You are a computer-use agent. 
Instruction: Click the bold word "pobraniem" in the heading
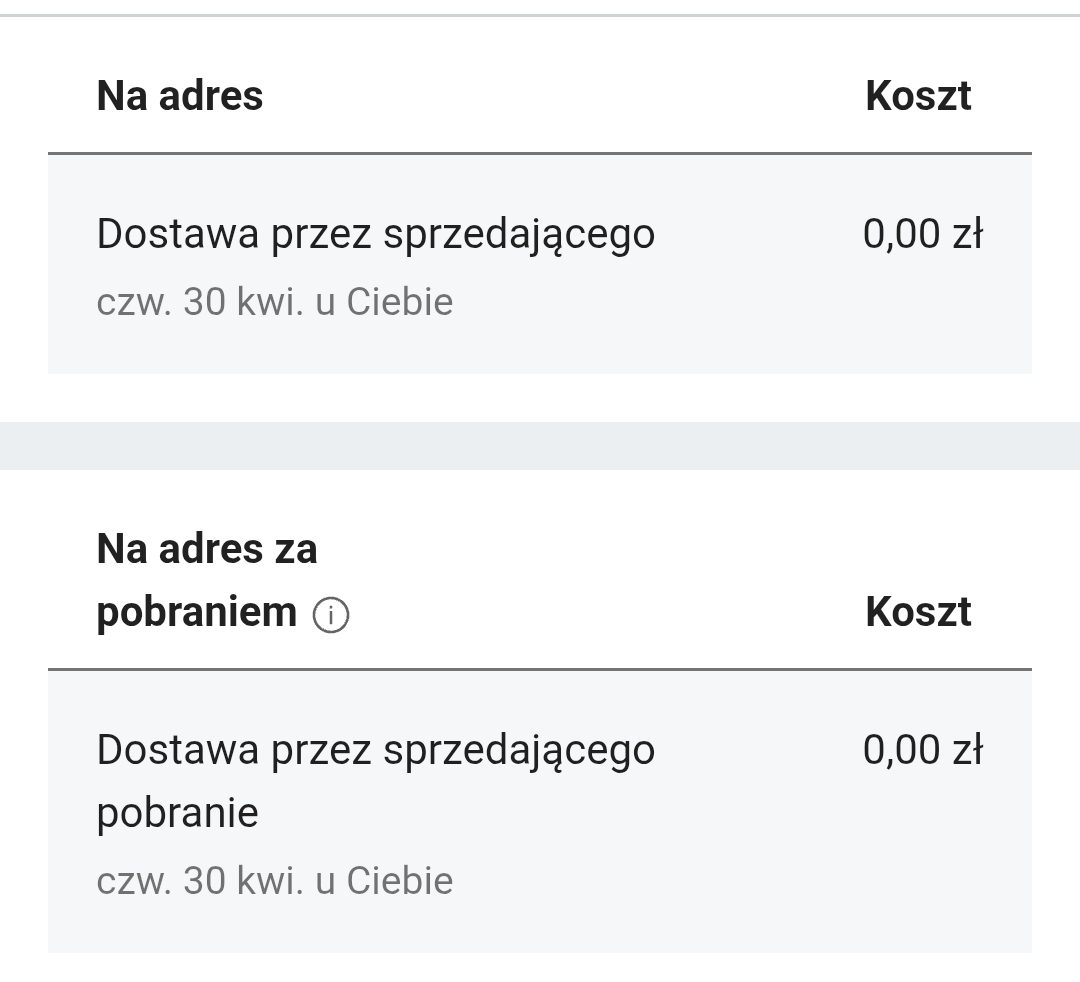click(197, 612)
